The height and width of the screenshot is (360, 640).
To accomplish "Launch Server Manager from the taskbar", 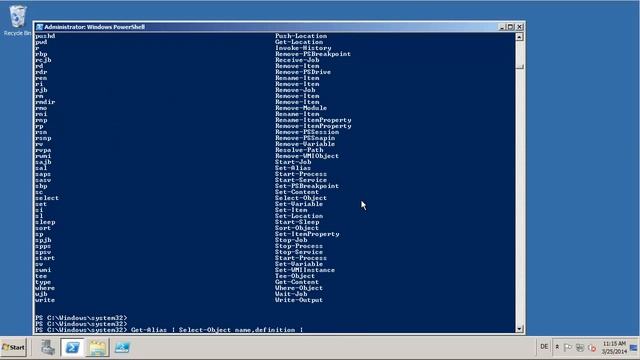I will pos(48,347).
